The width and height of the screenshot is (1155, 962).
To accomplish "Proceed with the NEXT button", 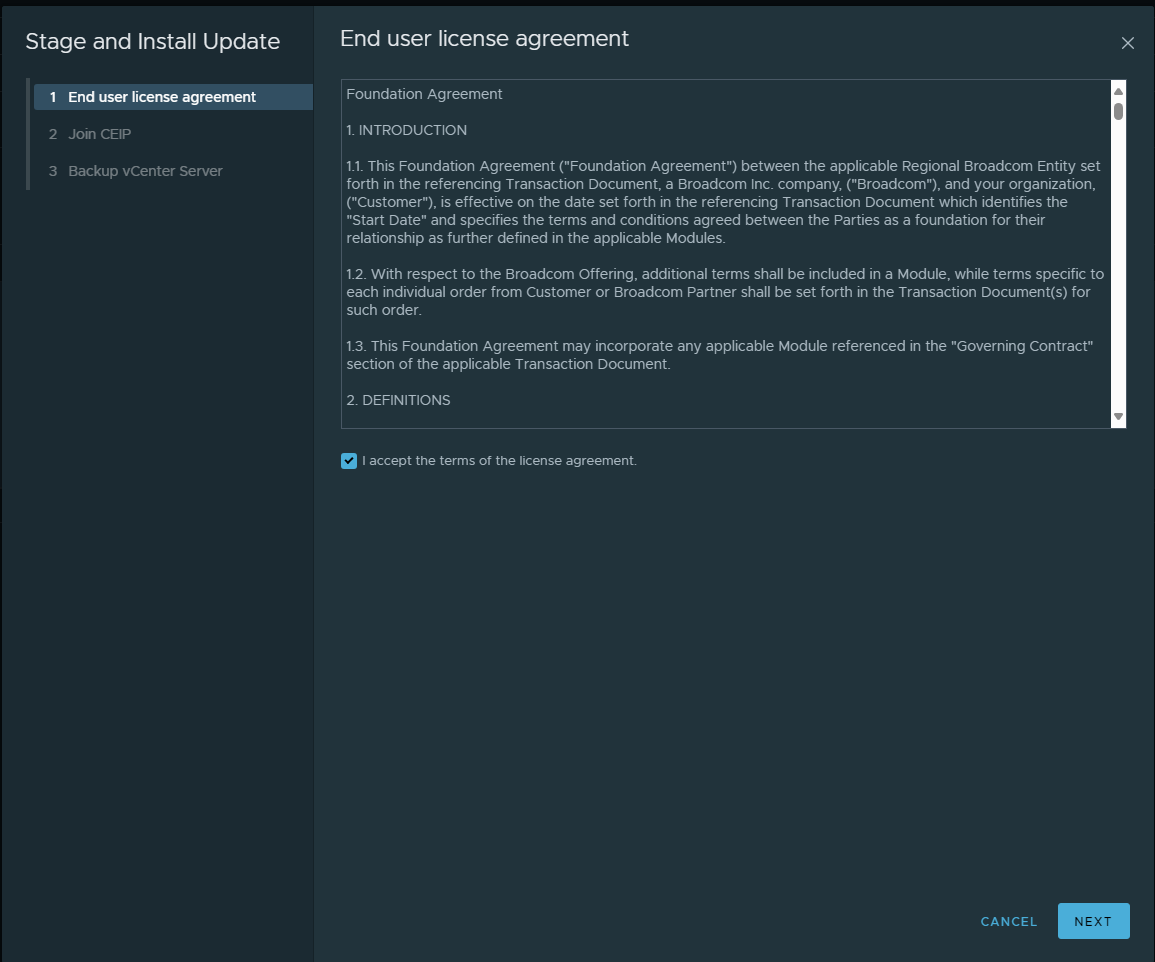I will 1093,921.
